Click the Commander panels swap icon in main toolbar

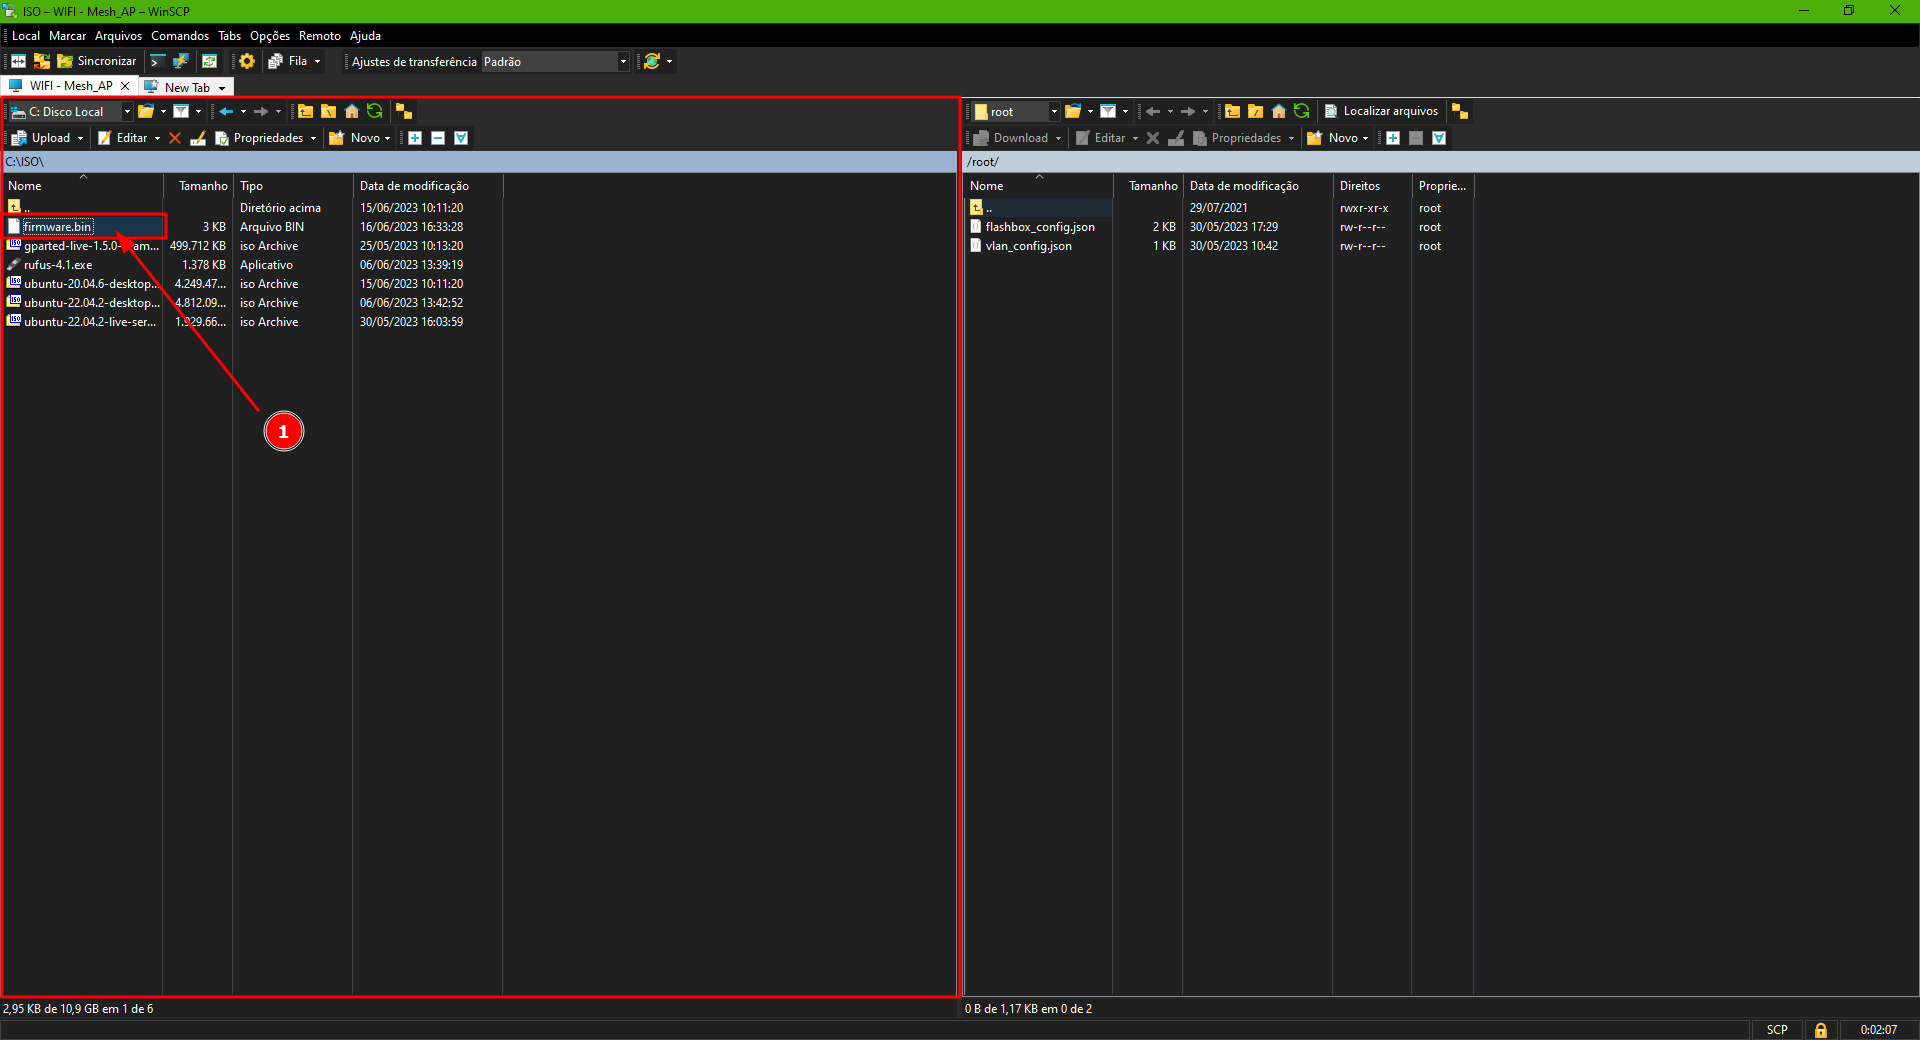click(18, 61)
